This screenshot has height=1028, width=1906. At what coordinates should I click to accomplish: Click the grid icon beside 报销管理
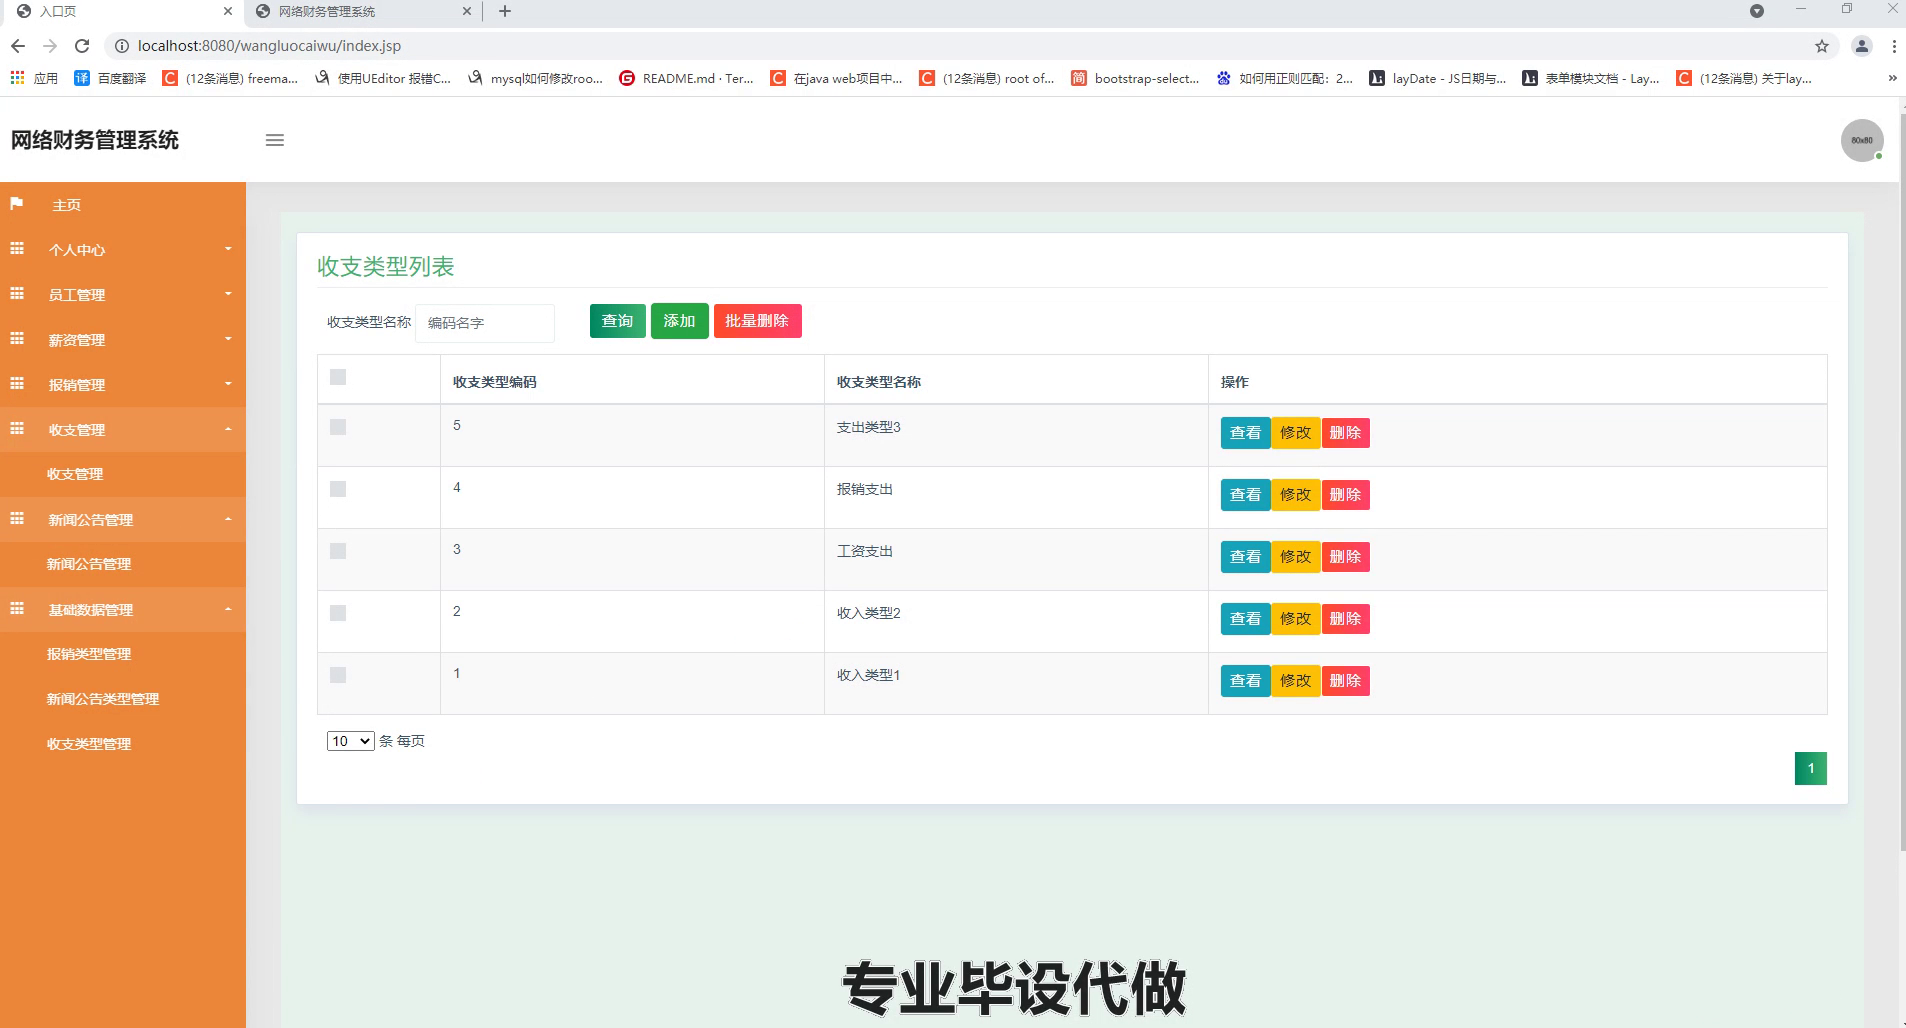[x=17, y=384]
